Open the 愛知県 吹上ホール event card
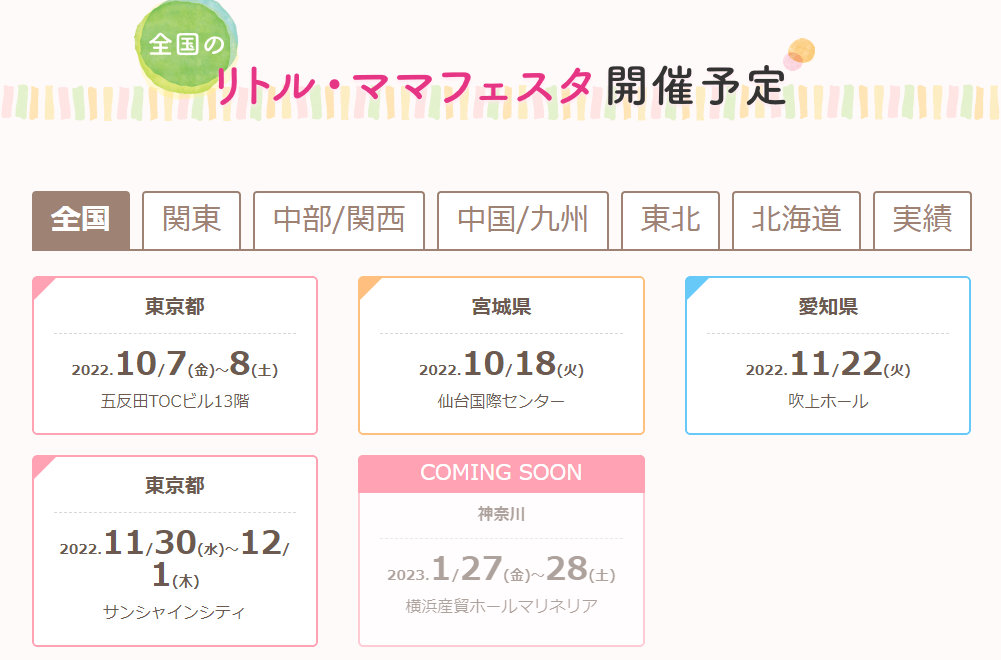 tap(828, 356)
